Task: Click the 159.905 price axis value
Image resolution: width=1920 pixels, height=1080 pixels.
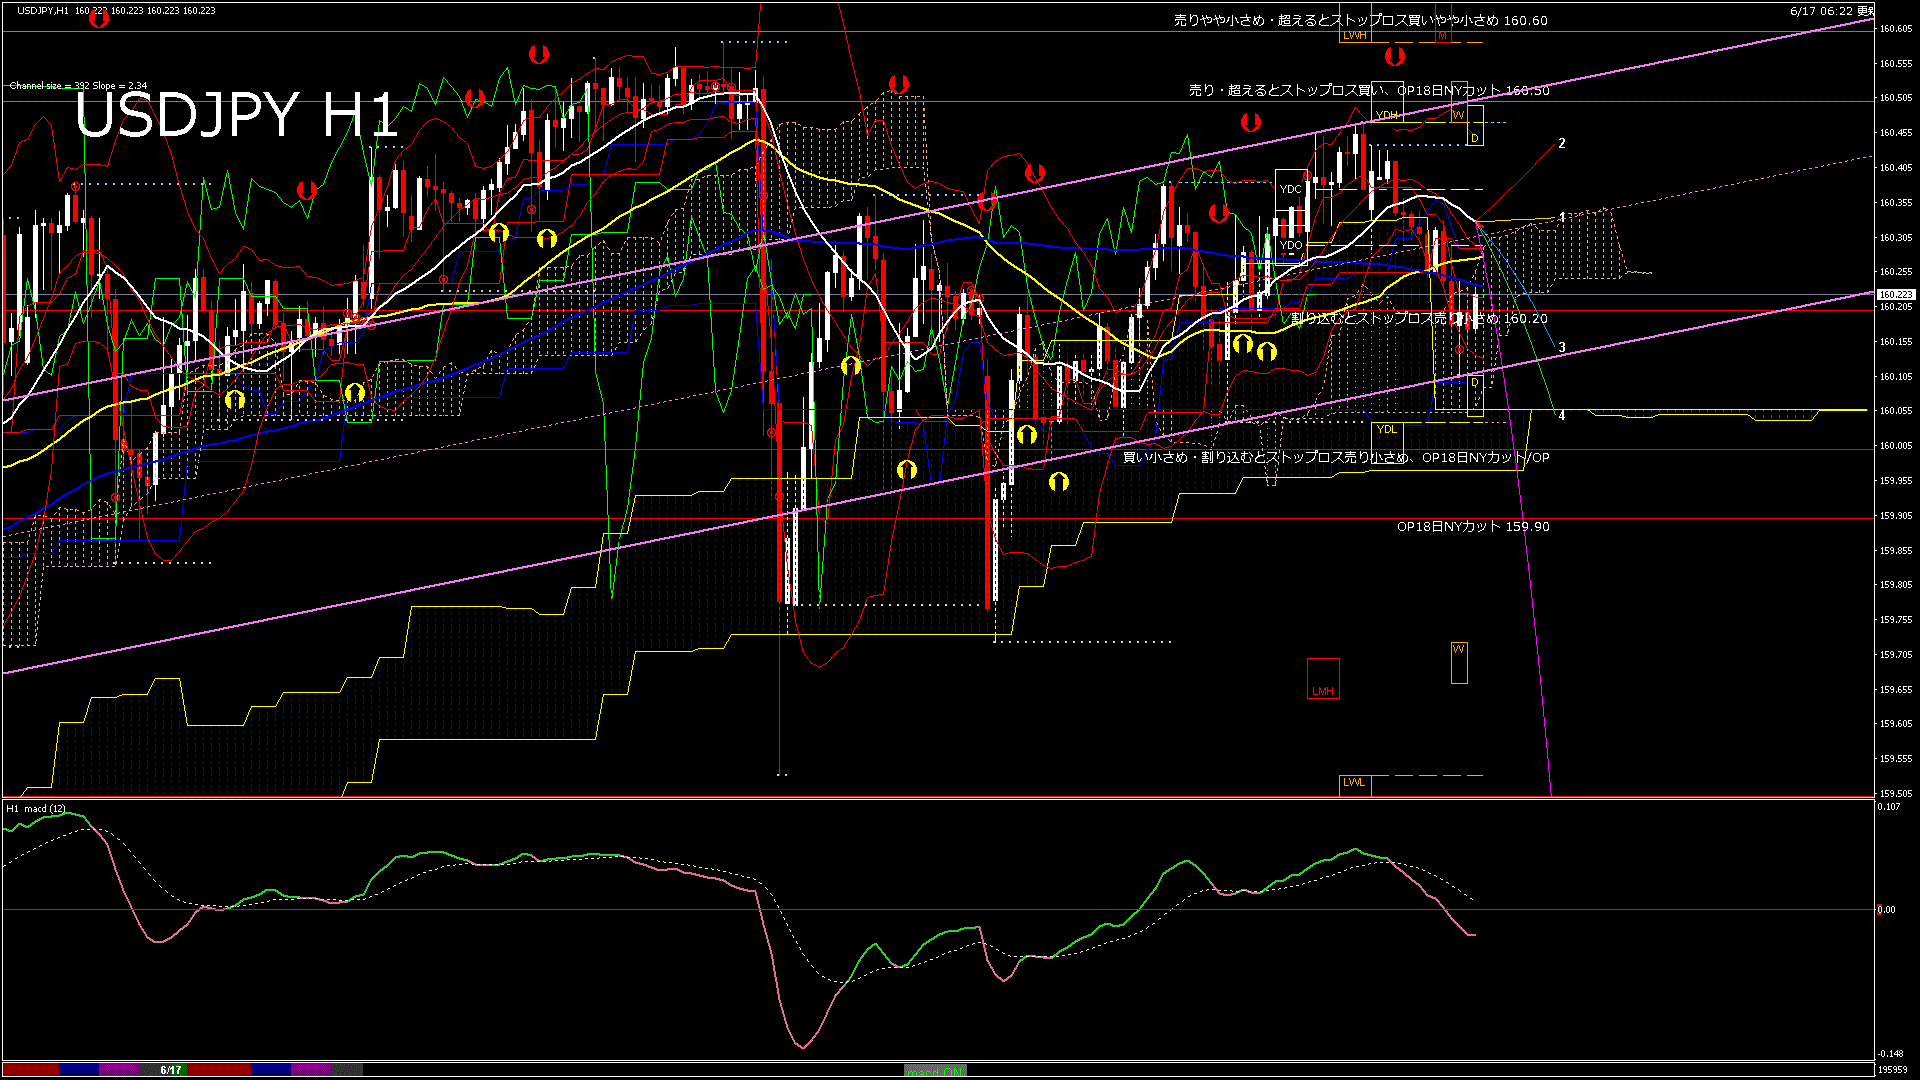Action: (x=1896, y=516)
